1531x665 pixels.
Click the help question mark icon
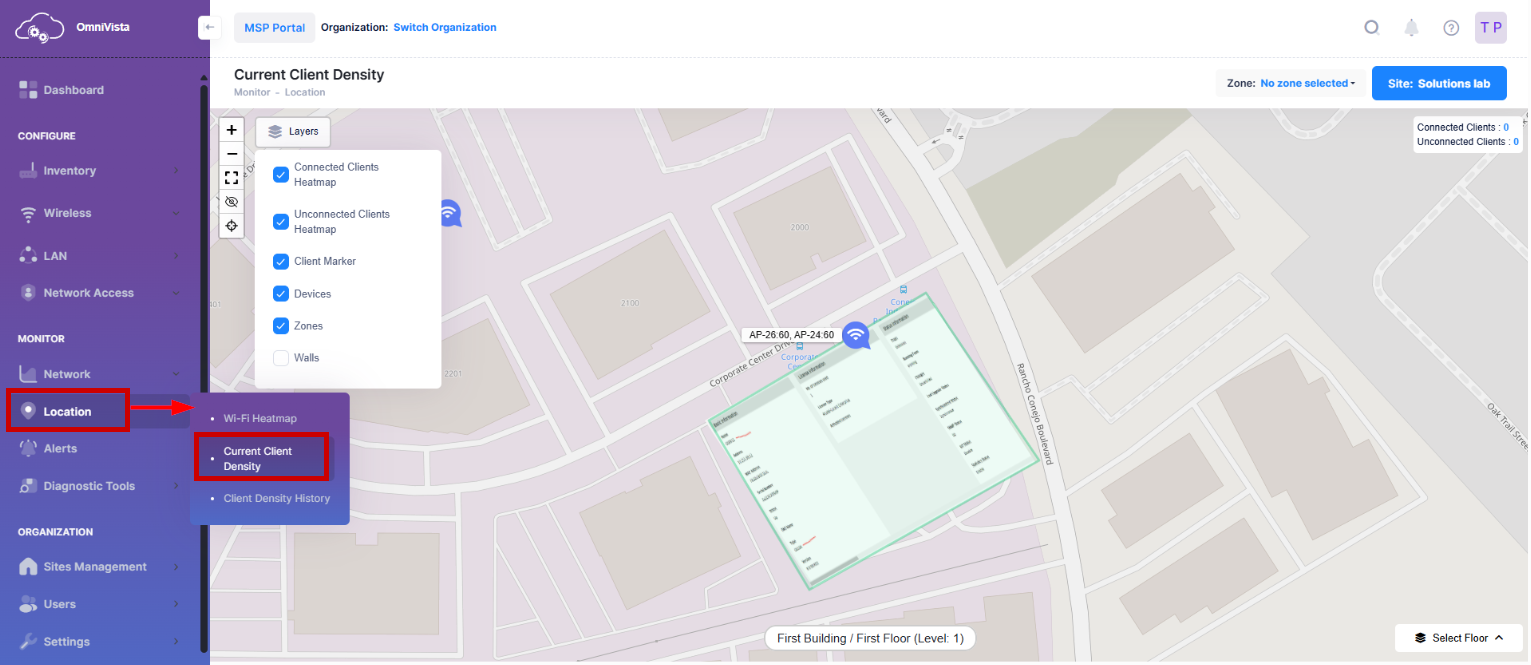coord(1451,27)
